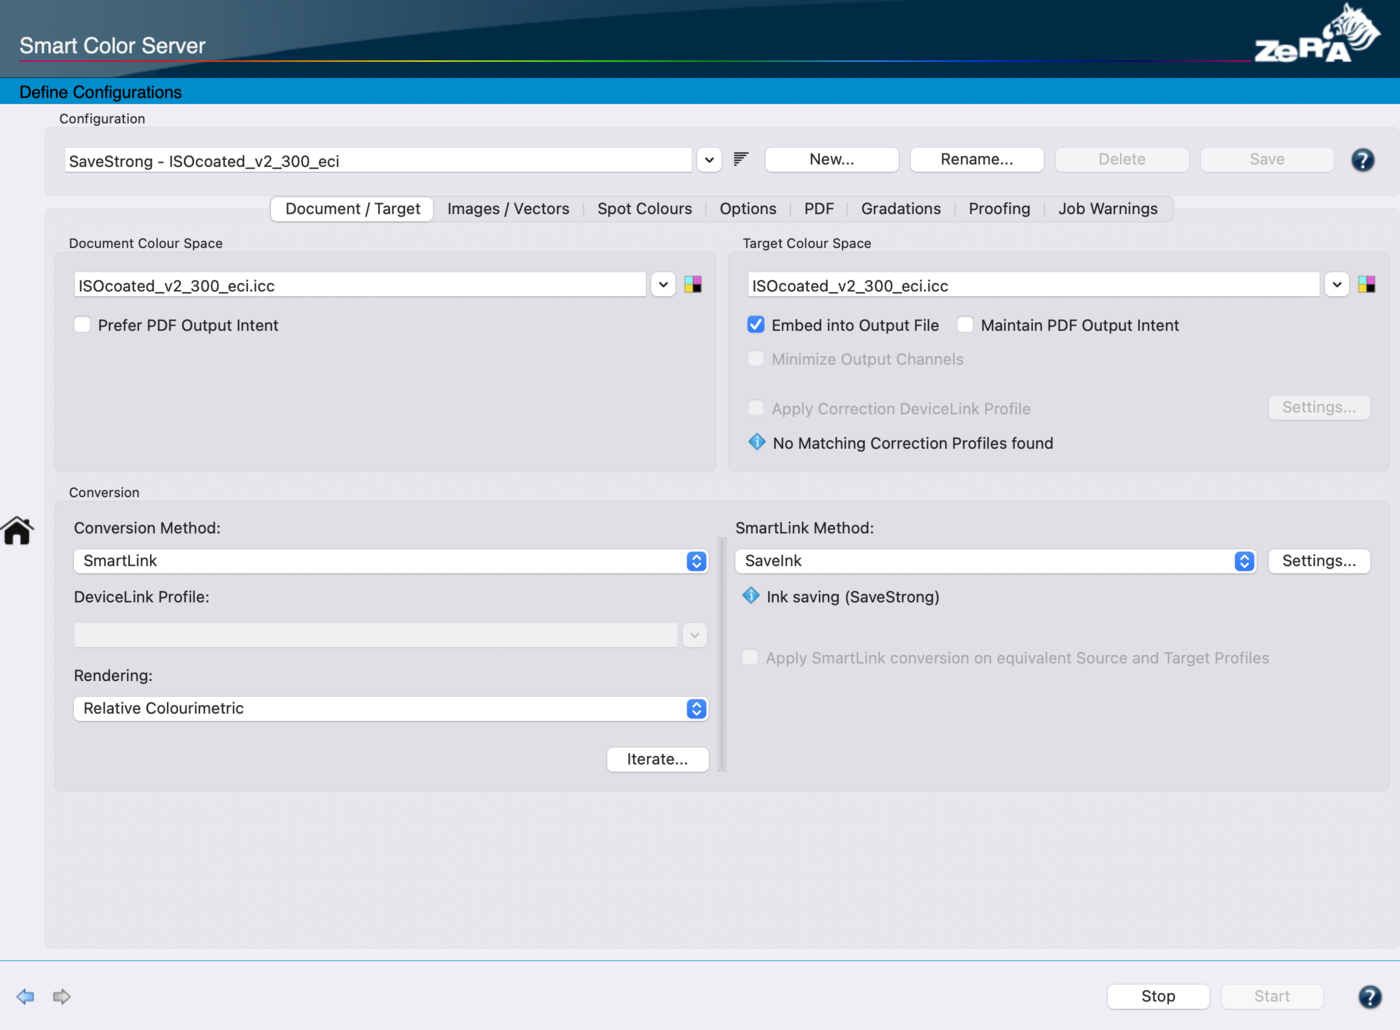Viewport: 1400px width, 1030px height.
Task: Switch to Document / Target tab
Action: pos(352,209)
